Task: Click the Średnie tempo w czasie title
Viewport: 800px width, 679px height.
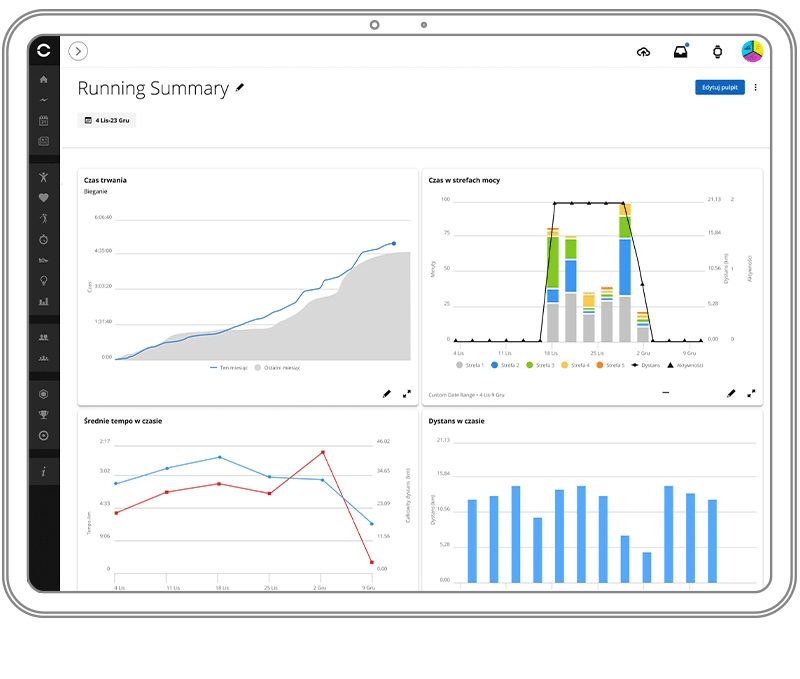Action: (x=123, y=421)
